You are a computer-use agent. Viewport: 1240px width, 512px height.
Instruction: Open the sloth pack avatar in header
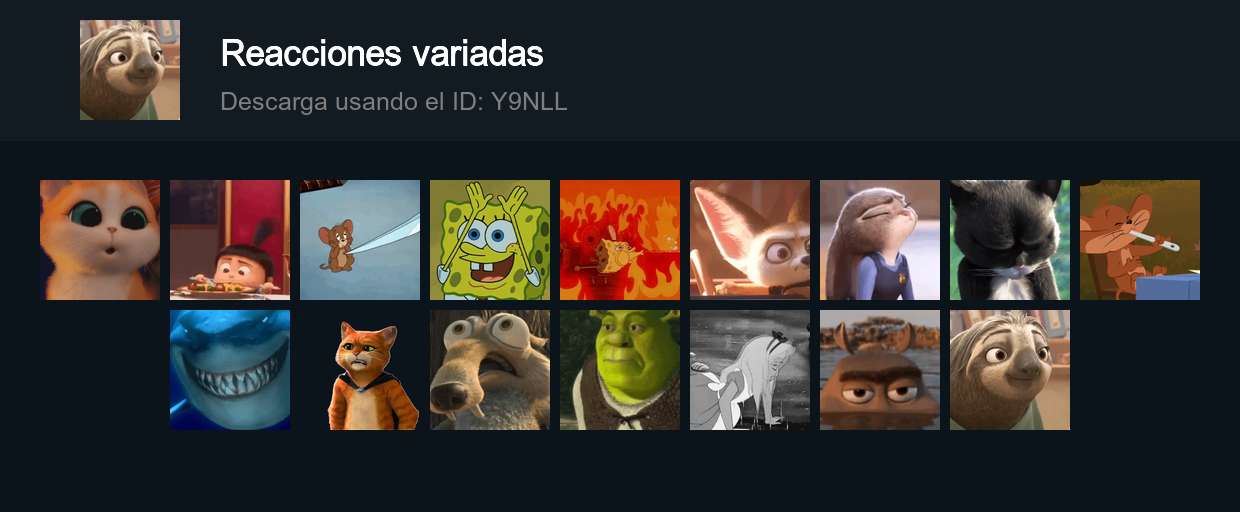coord(130,70)
